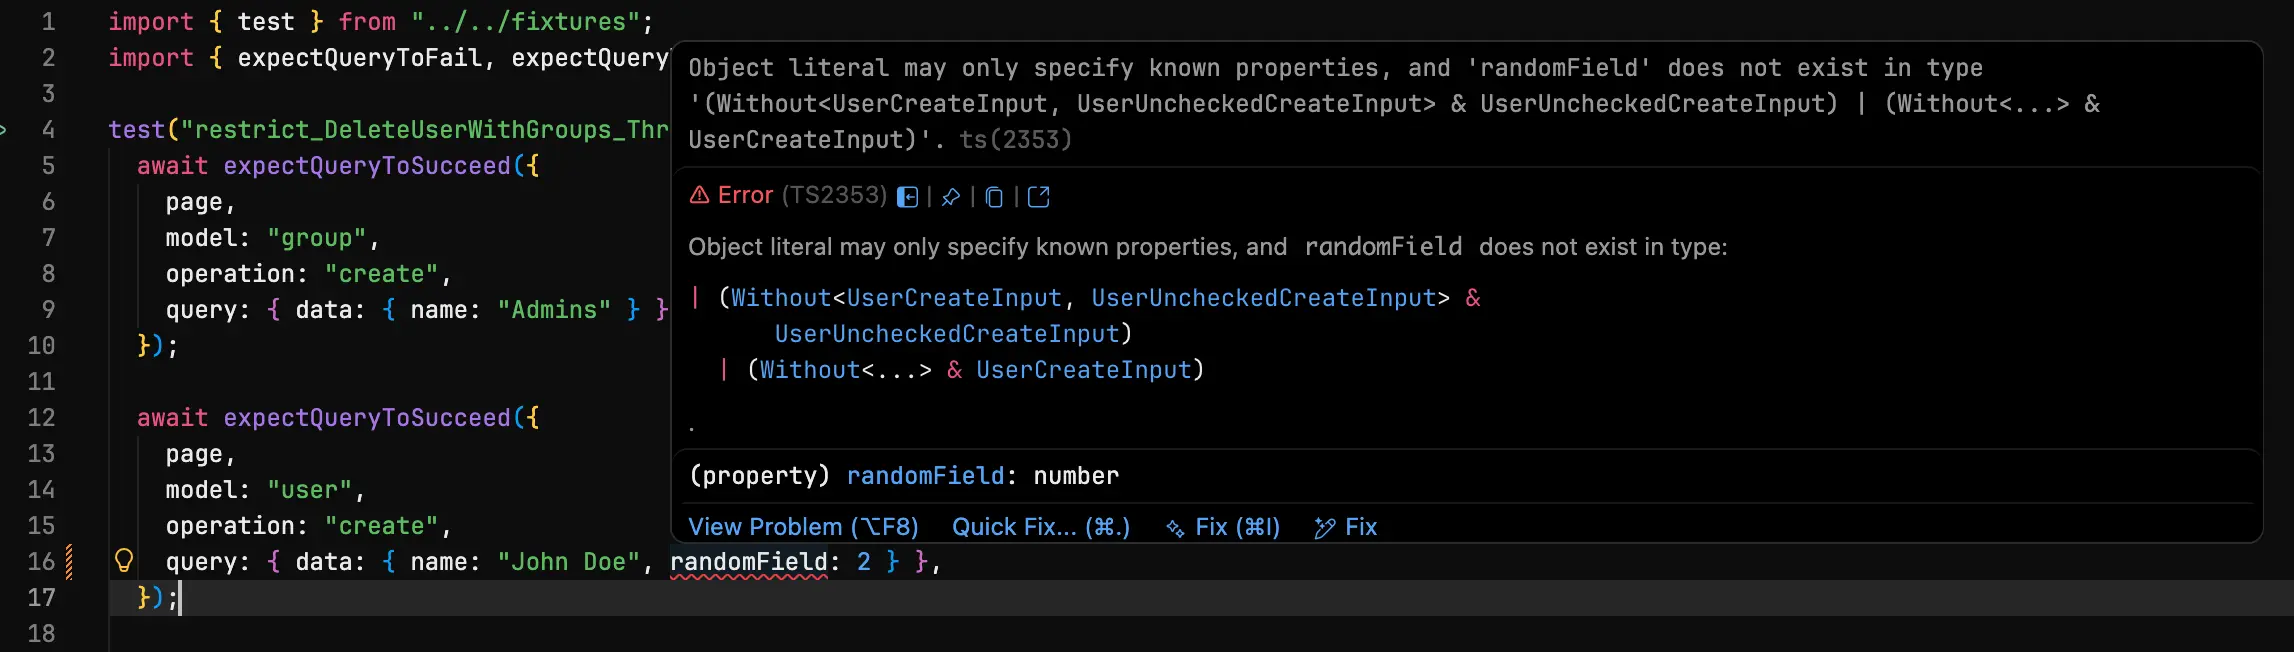
Task: Click View Problem (⌥F8) link
Action: click(x=803, y=527)
